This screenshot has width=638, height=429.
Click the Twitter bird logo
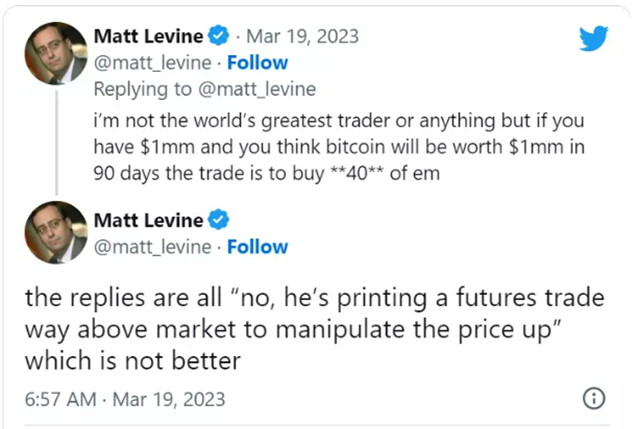pos(594,39)
